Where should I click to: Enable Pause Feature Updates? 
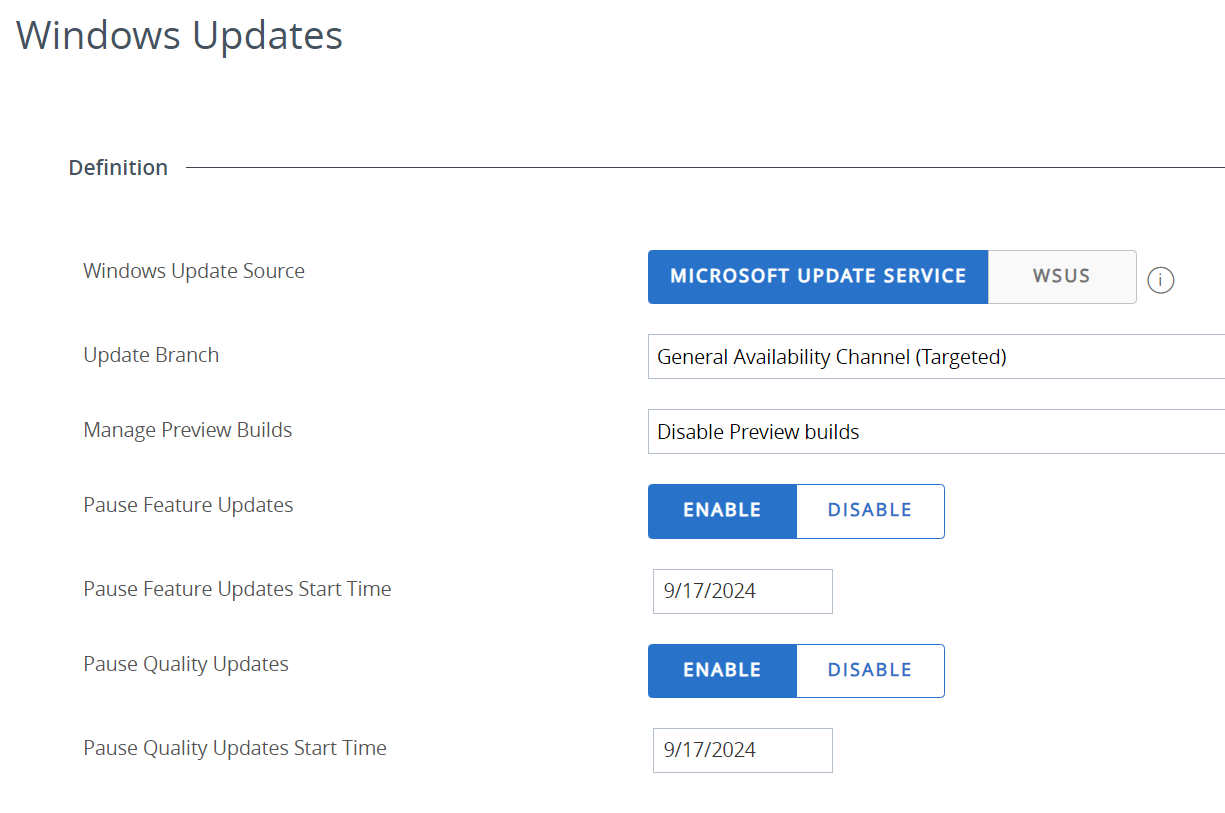point(722,511)
